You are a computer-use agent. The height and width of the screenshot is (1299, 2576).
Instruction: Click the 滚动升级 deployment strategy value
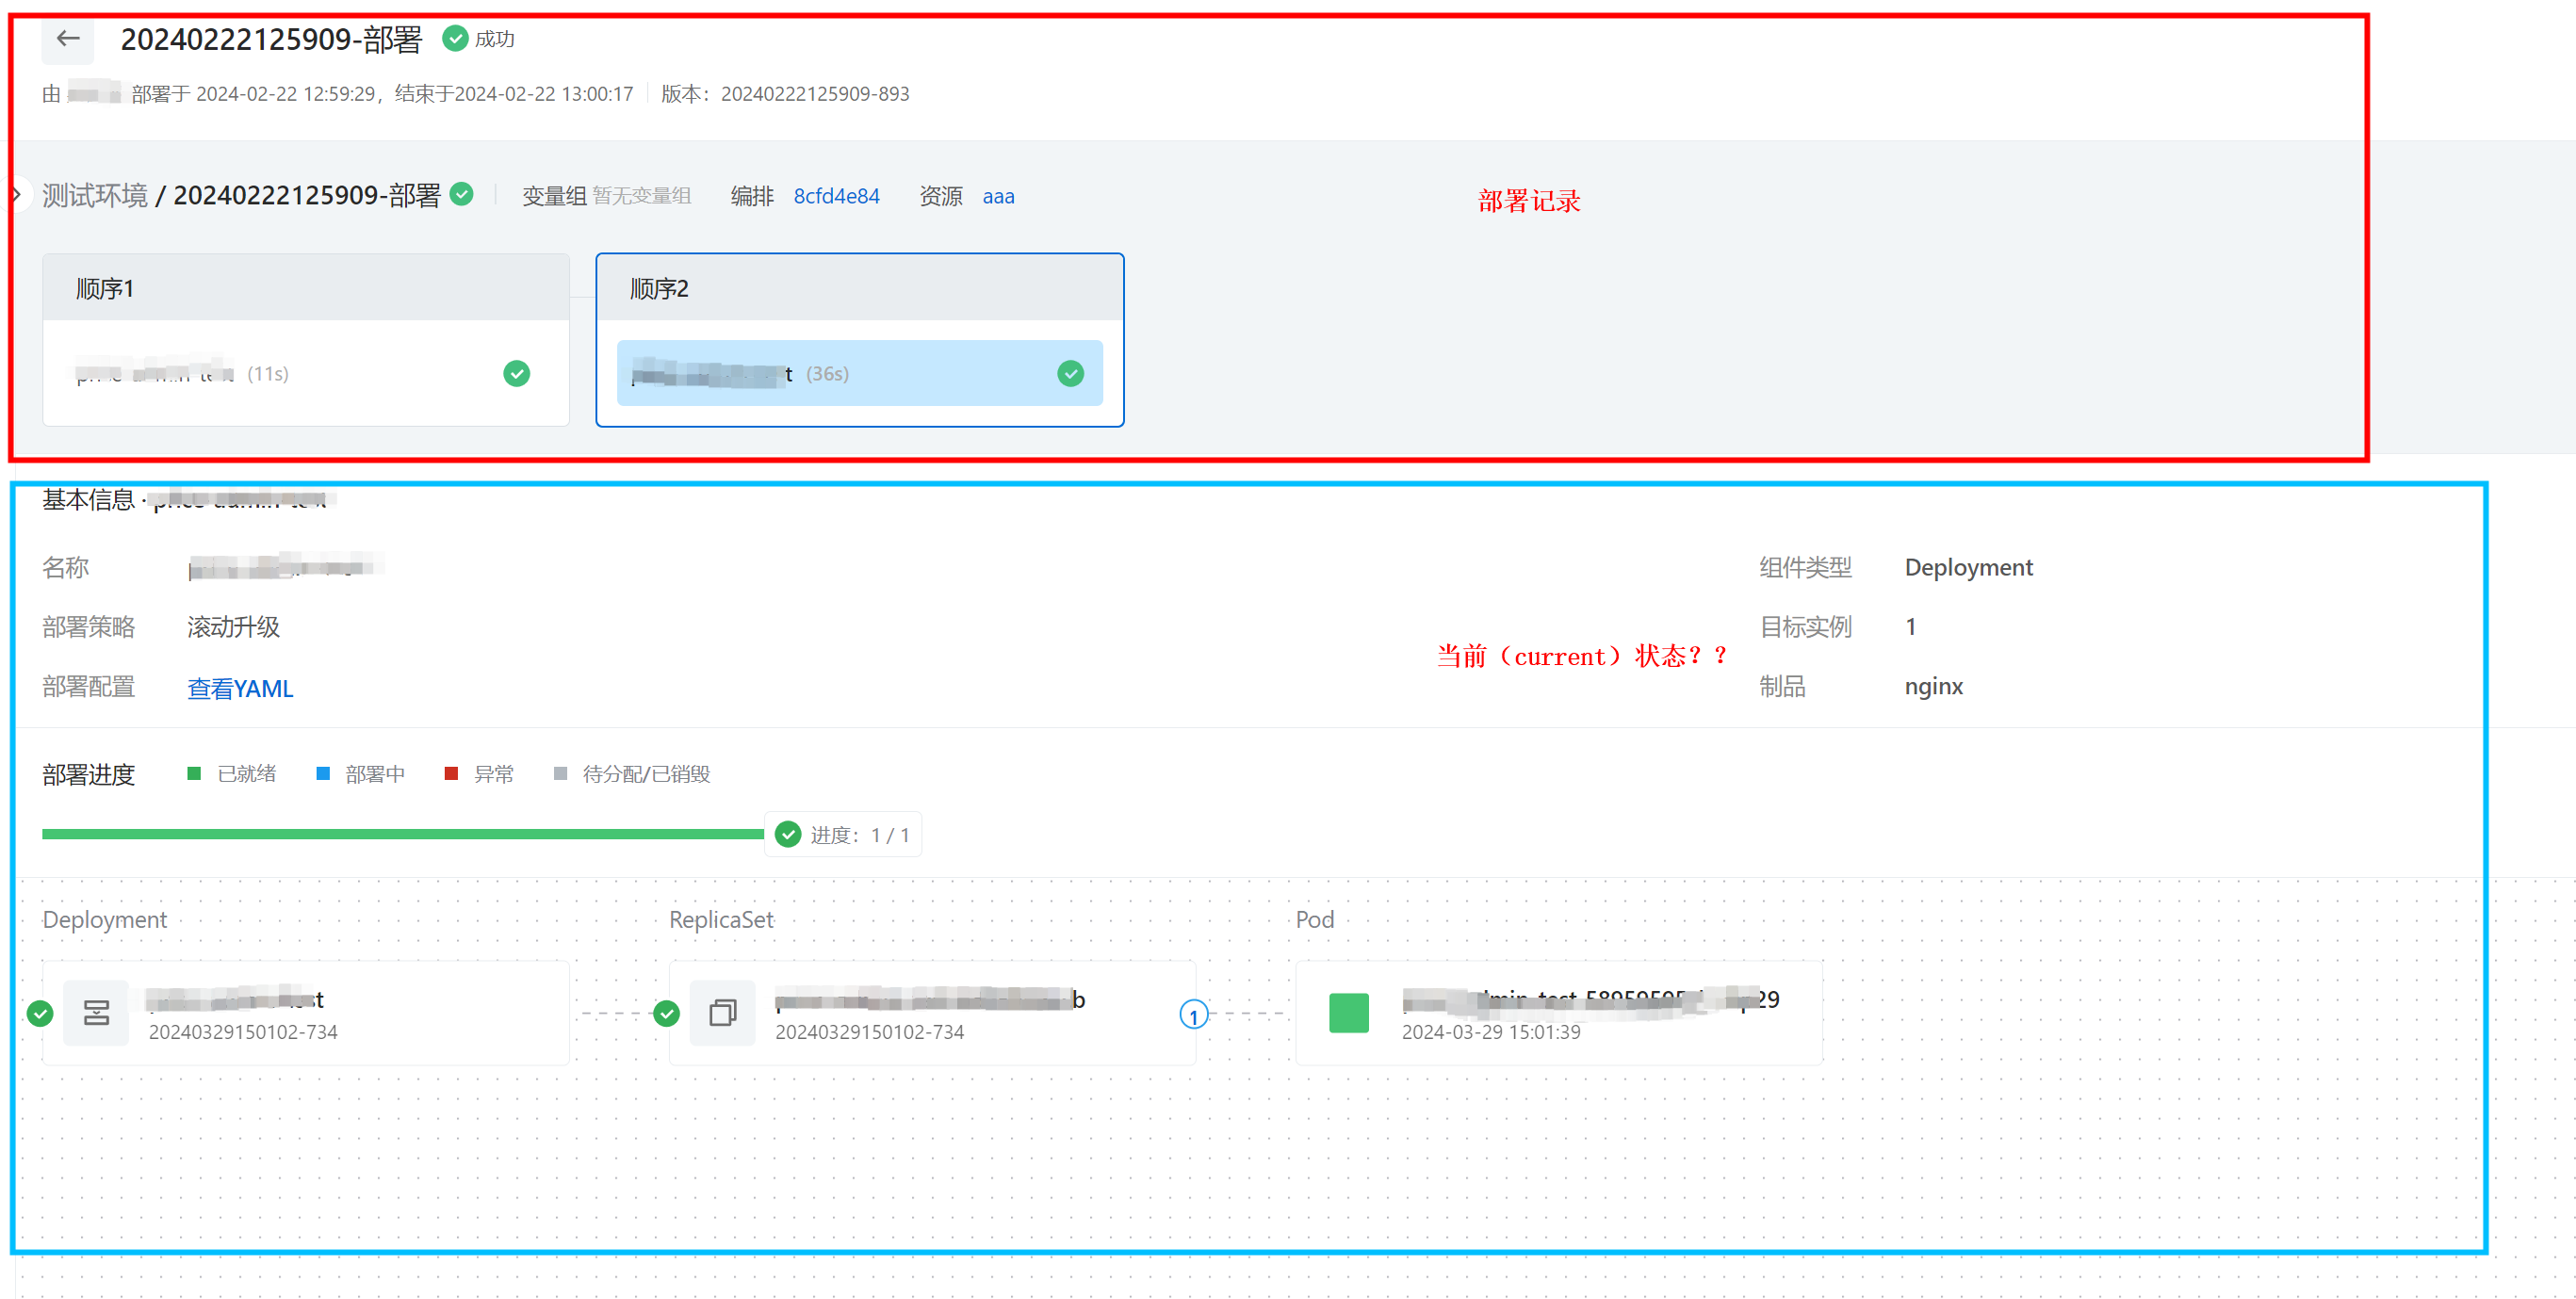(233, 627)
